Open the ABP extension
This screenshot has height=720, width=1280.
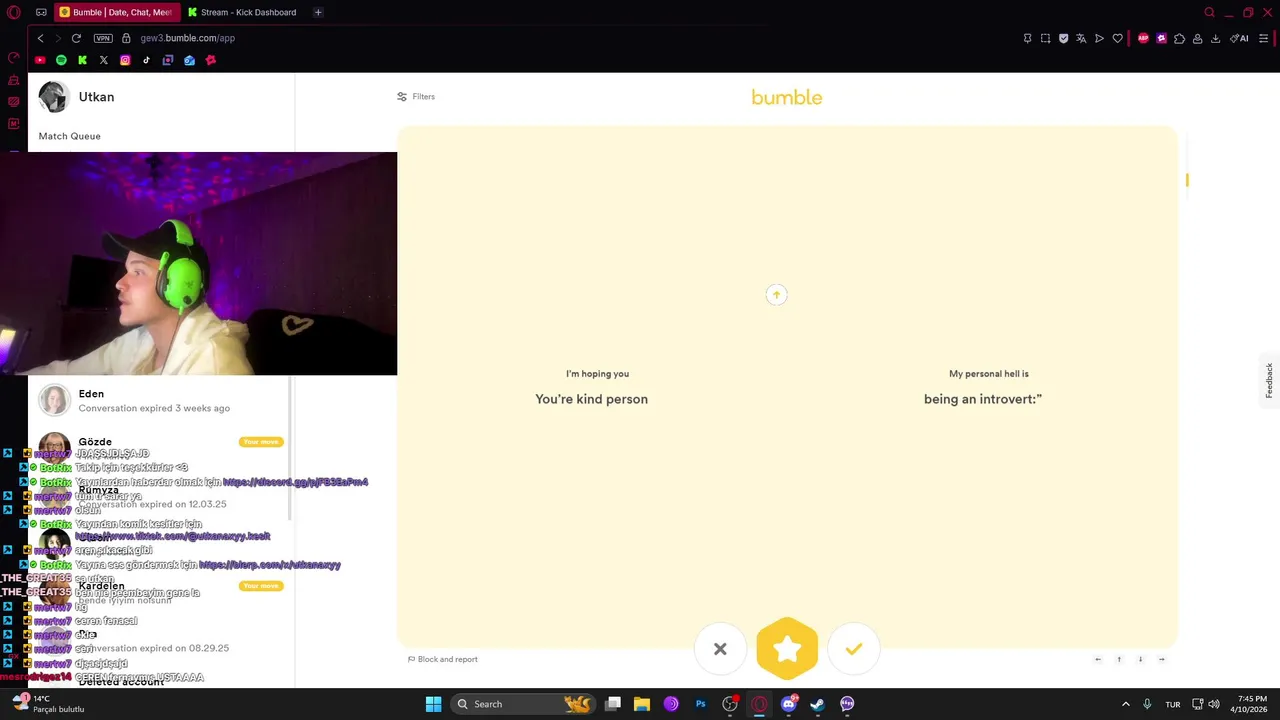click(x=1143, y=38)
